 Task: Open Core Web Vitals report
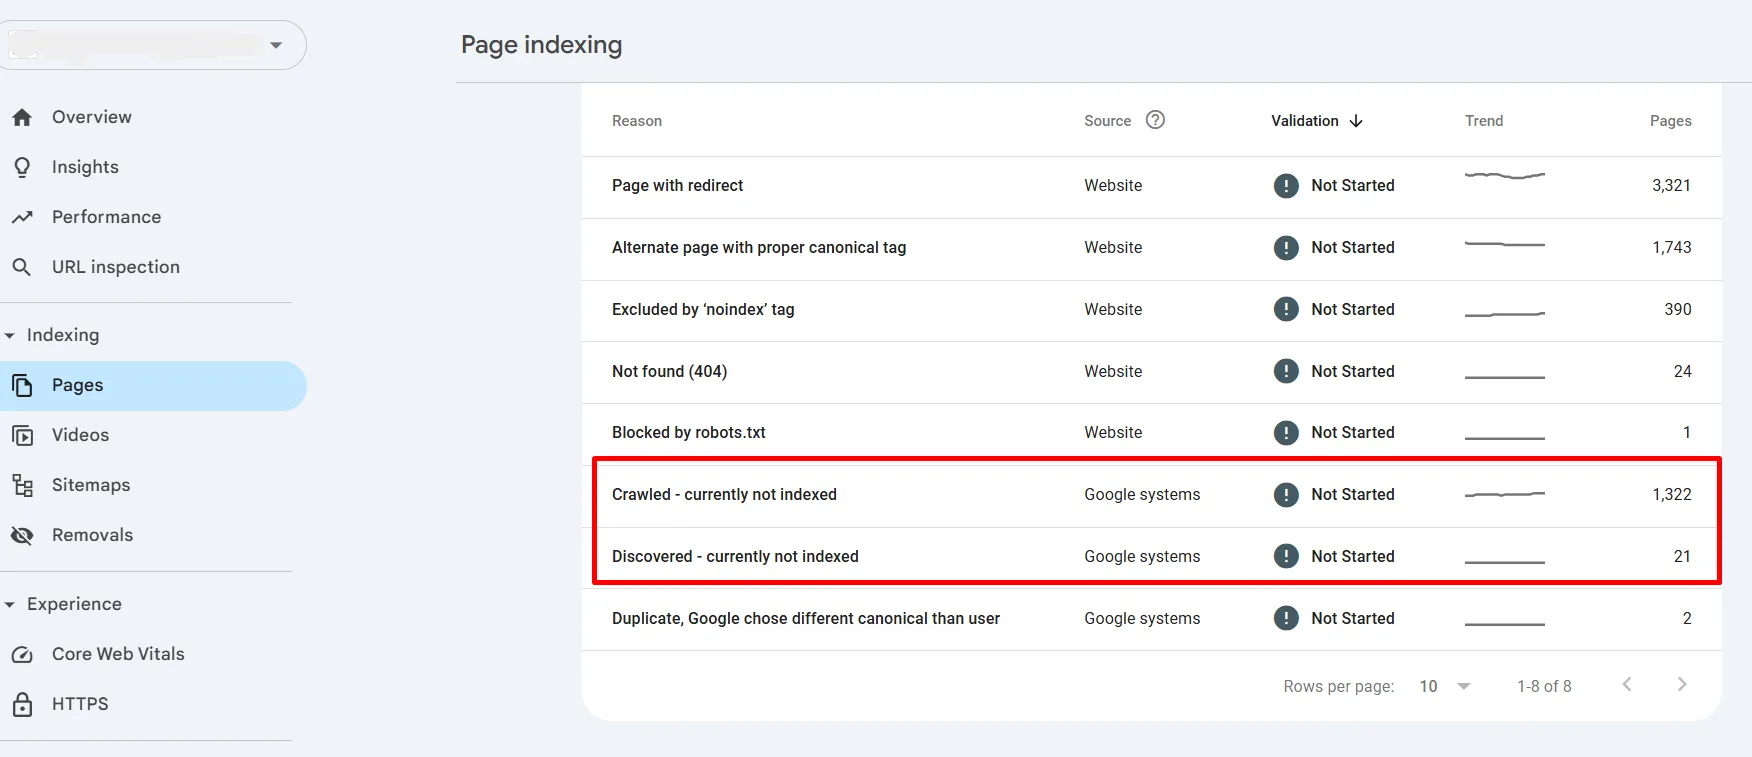pyautogui.click(x=153, y=654)
